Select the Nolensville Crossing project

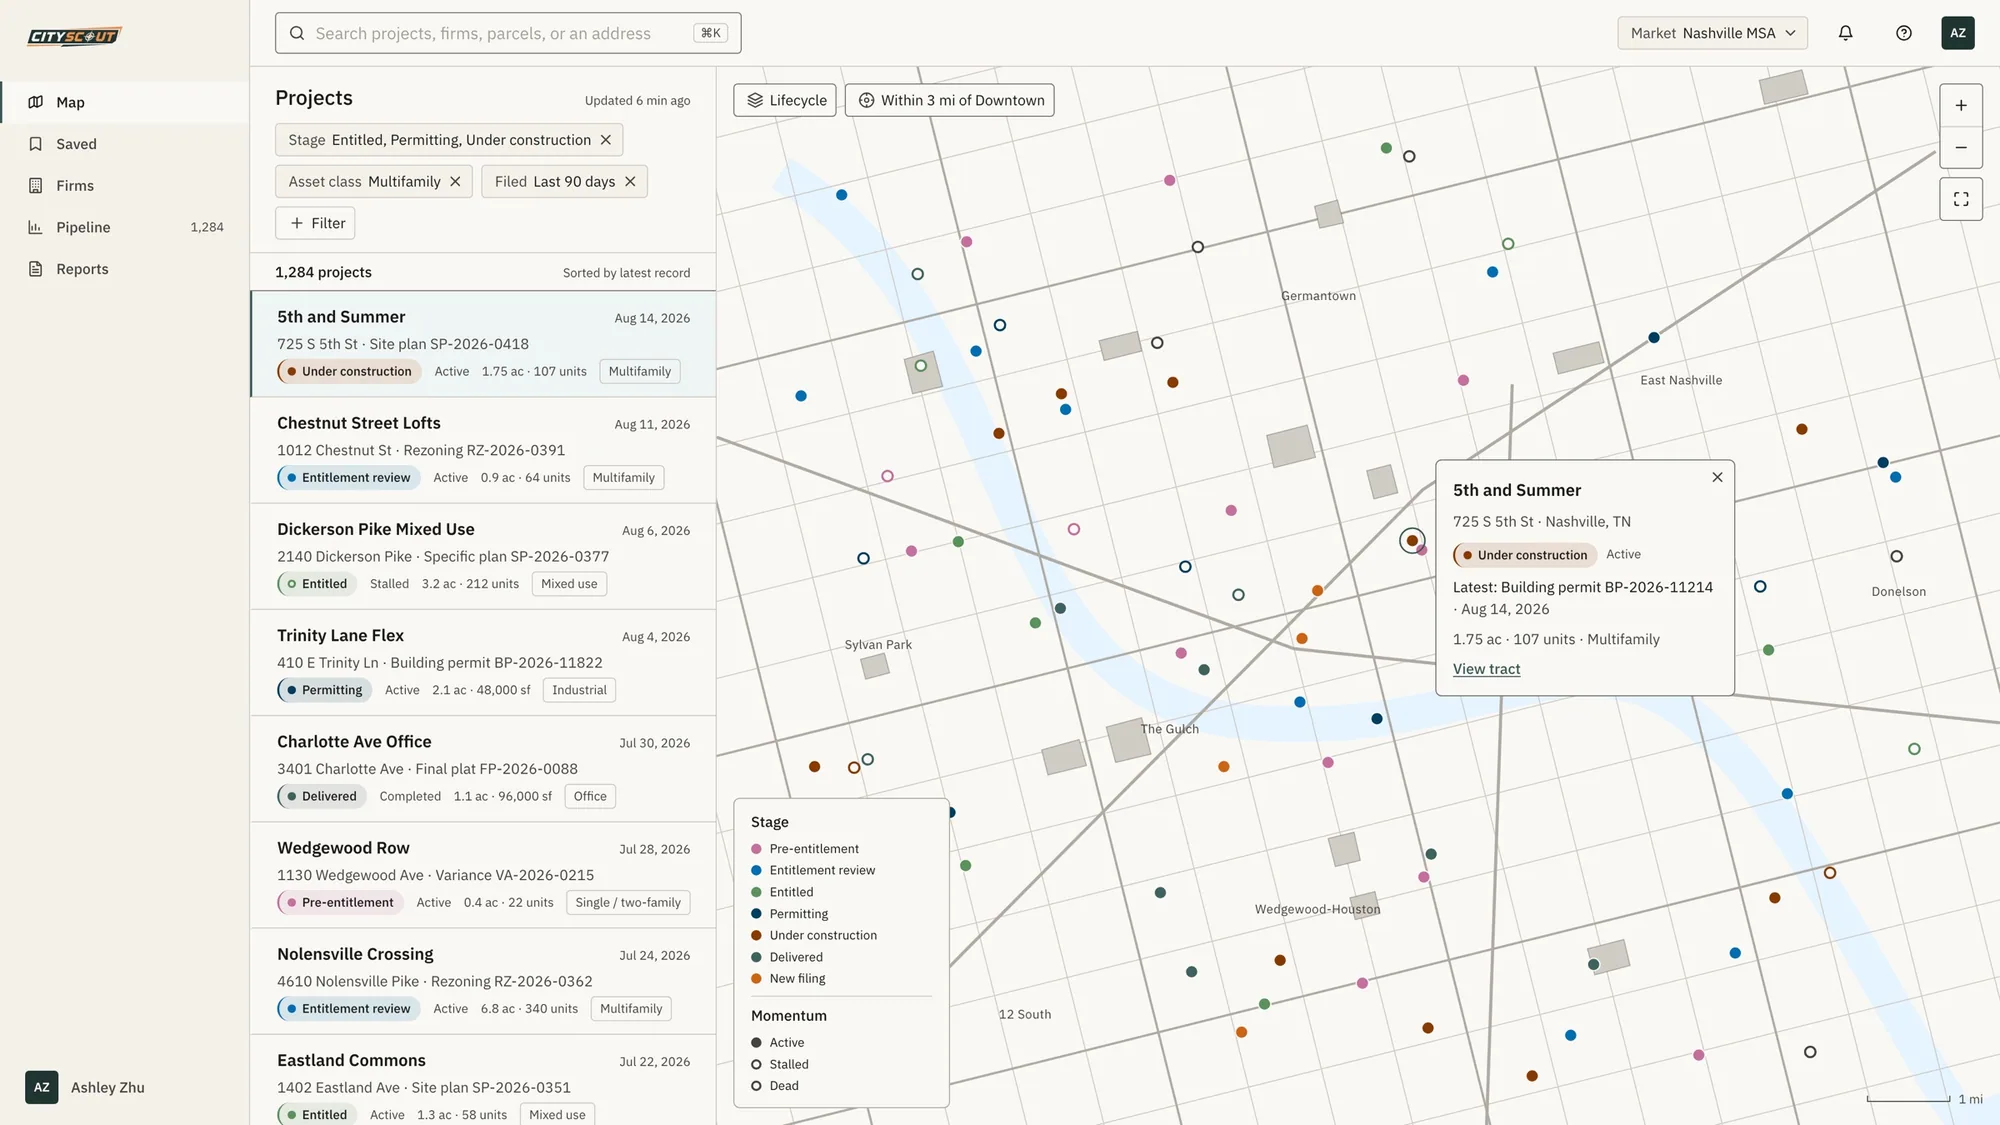tap(483, 981)
